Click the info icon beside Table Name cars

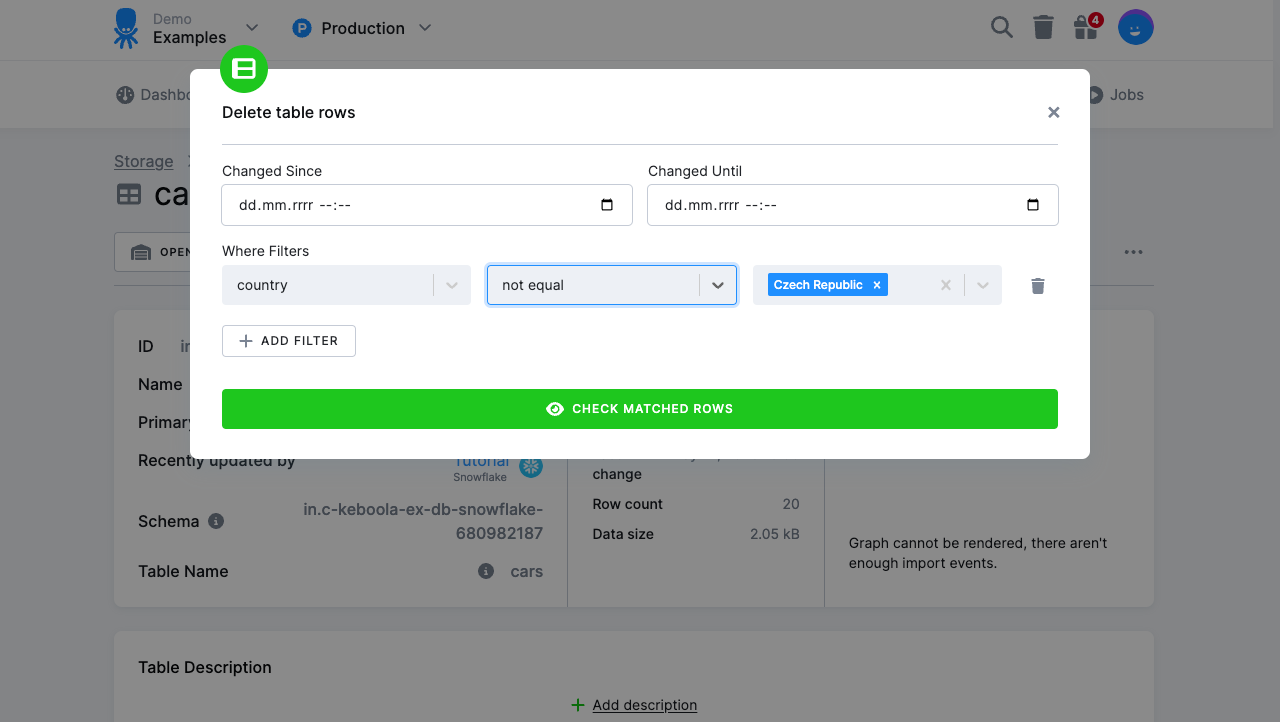(x=485, y=571)
